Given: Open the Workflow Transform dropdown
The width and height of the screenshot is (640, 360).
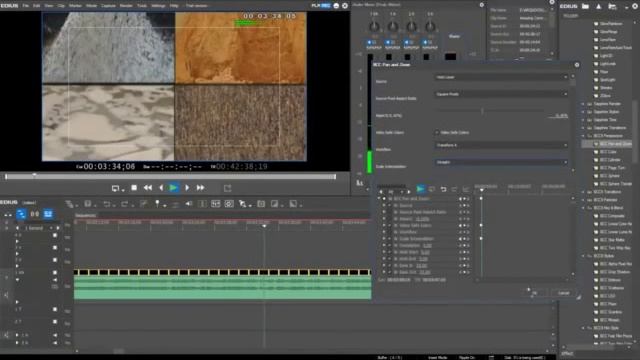Looking at the screenshot, I should tap(502, 145).
